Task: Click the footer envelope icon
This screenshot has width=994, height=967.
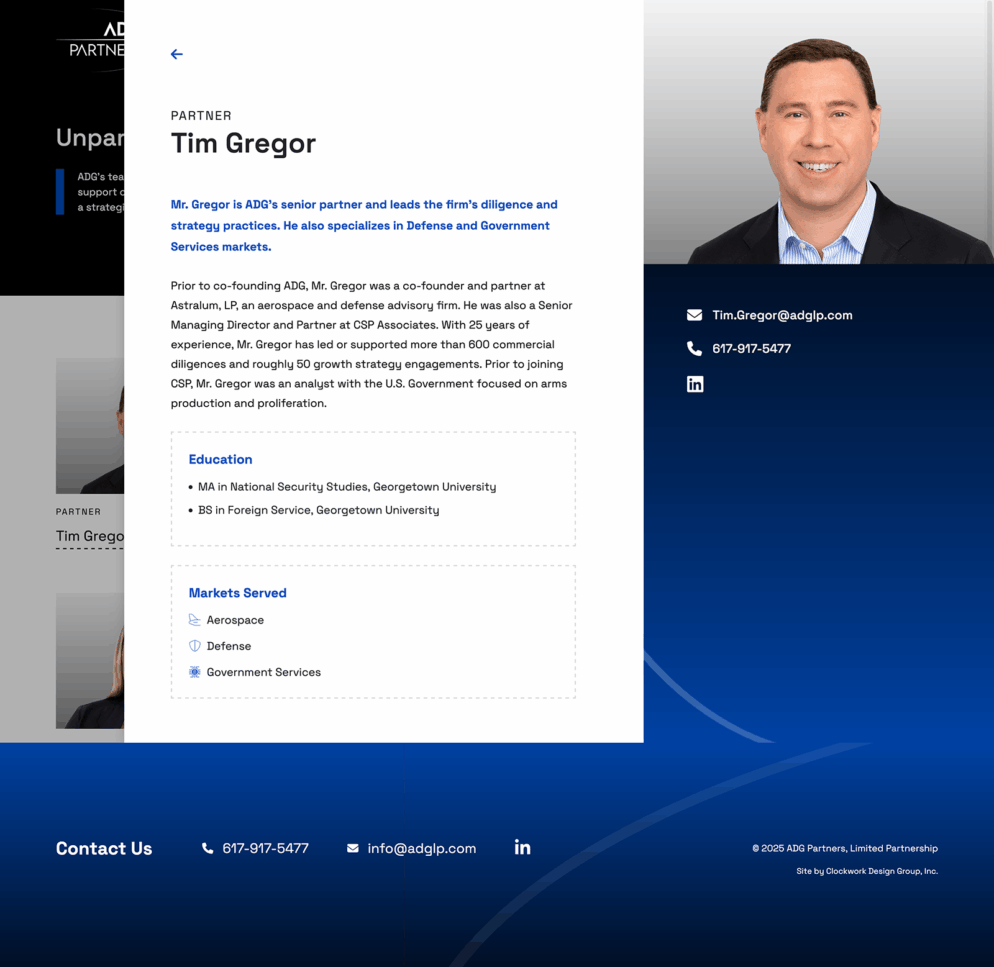Action: coord(352,848)
